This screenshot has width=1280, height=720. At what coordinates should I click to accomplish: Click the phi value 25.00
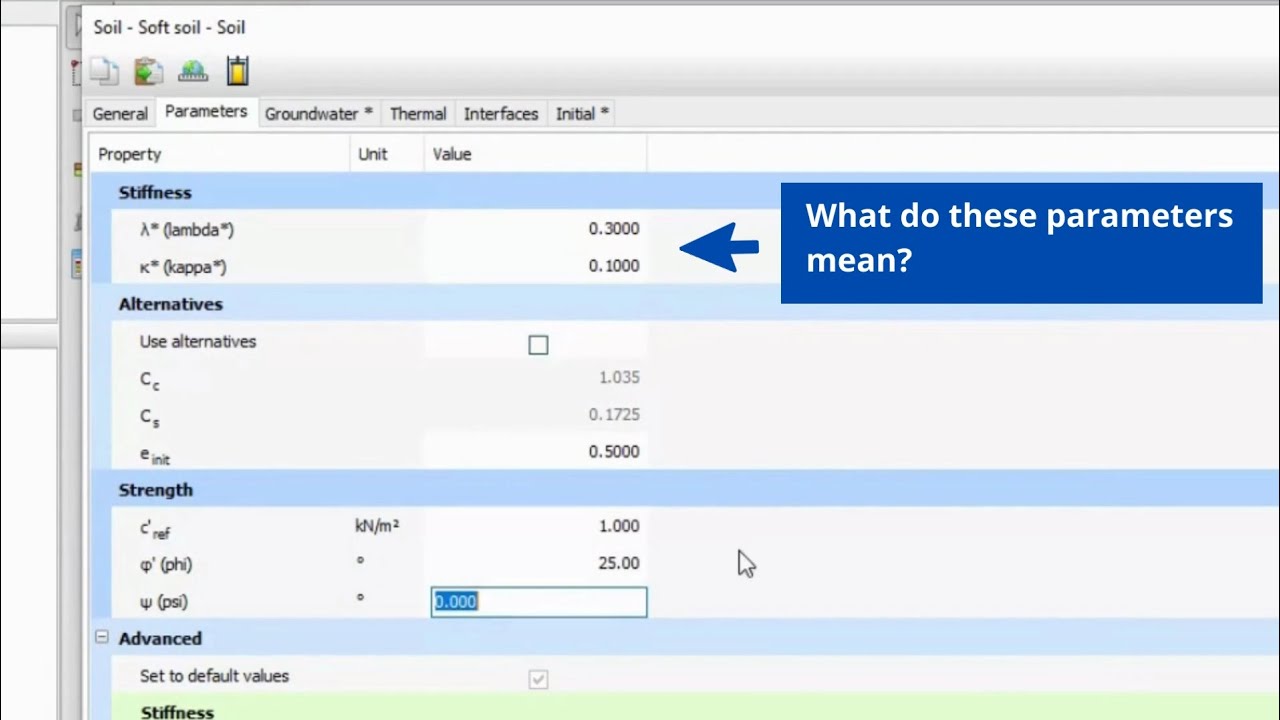[536, 564]
